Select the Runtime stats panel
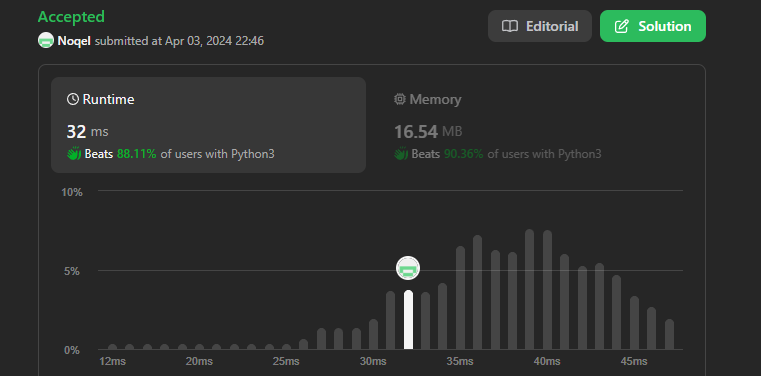The width and height of the screenshot is (761, 376). pos(208,125)
